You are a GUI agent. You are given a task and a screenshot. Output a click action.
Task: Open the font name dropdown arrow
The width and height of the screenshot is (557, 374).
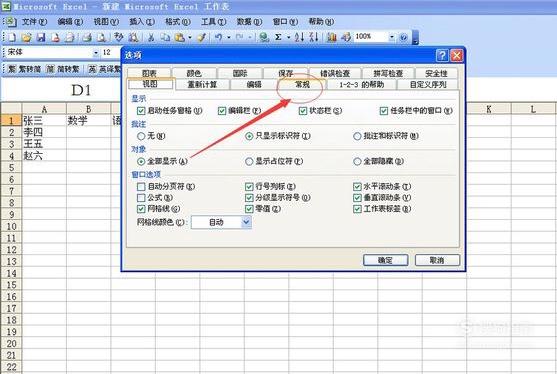tap(96, 53)
